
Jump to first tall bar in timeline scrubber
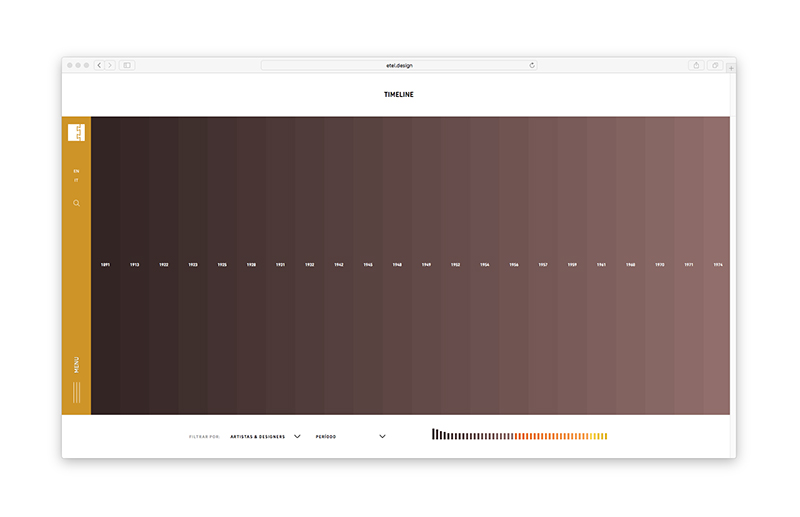(433, 434)
